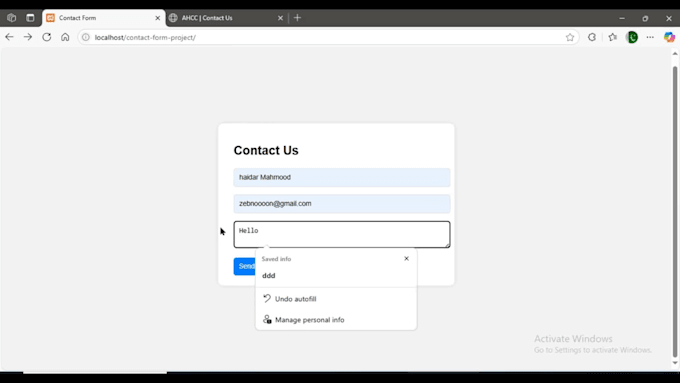This screenshot has height=383, width=680.
Task: Close the Saved info popup
Action: point(406,259)
